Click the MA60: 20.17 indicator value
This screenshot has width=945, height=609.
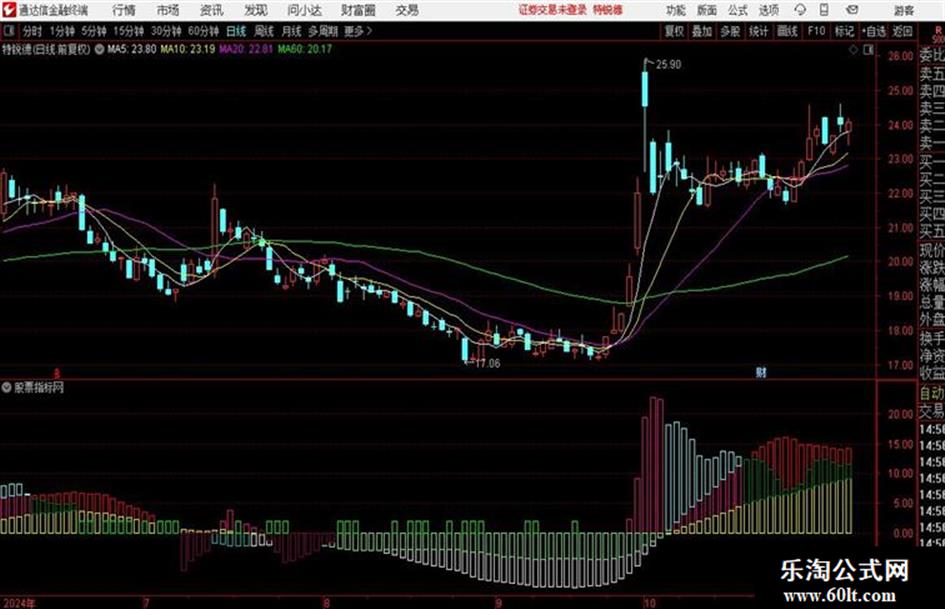point(304,49)
